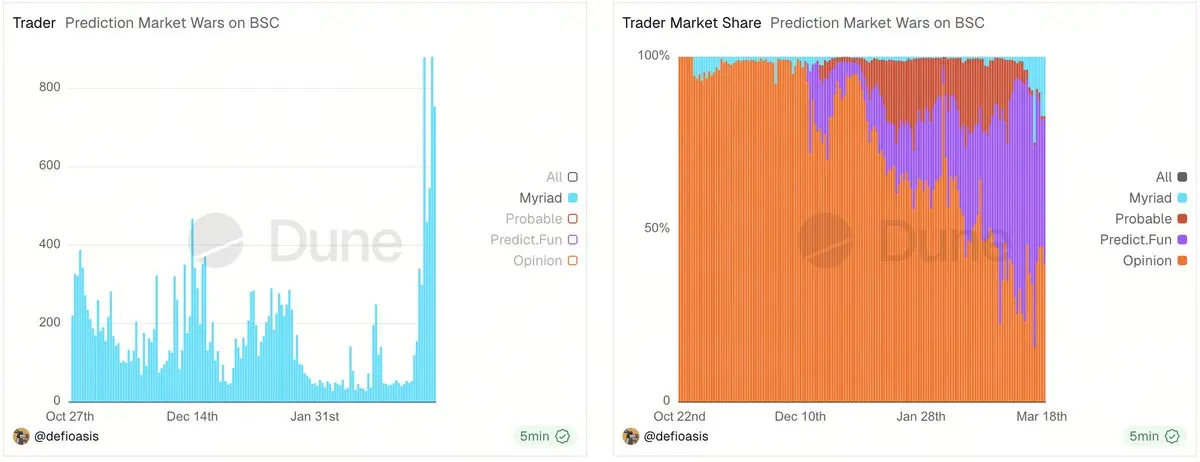Open @defioasis profile link under Market Share chart

[x=677, y=436]
